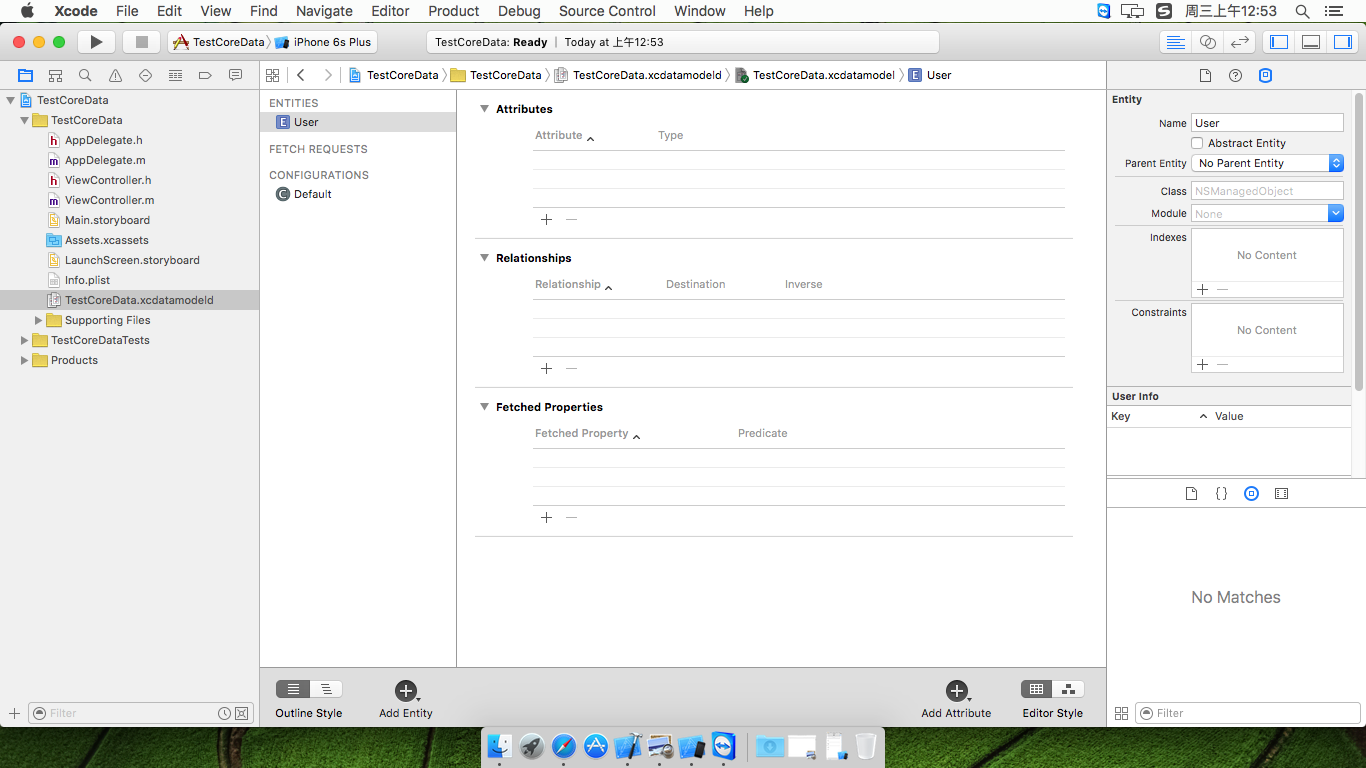Show the Project navigator folder icon
Screen dimensions: 1366x768
coord(25,75)
